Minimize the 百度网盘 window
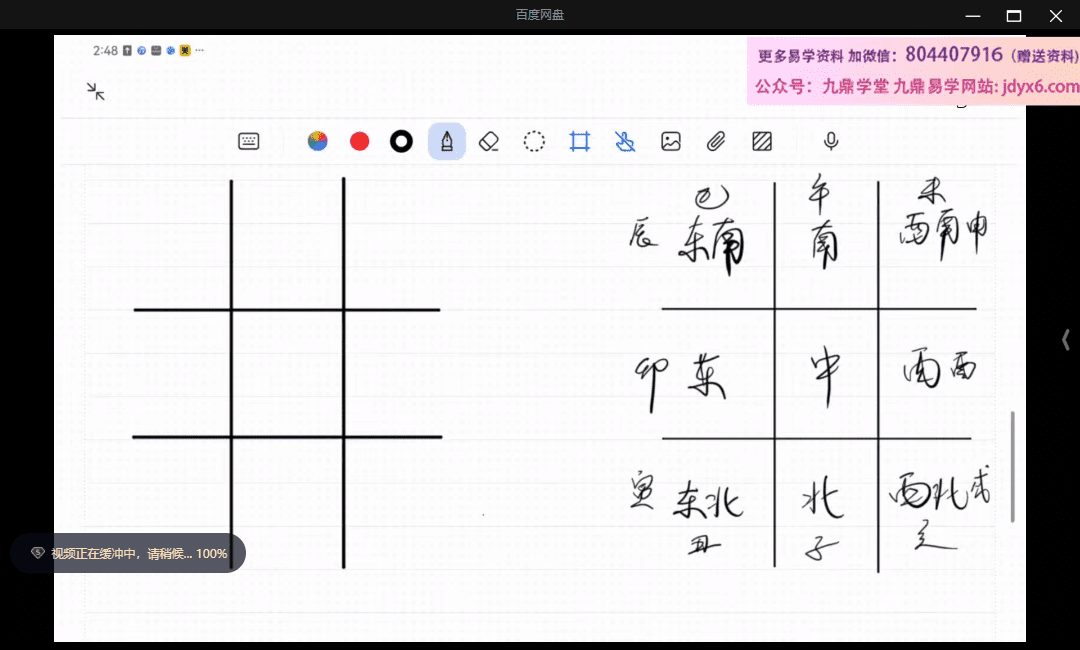 click(x=971, y=15)
